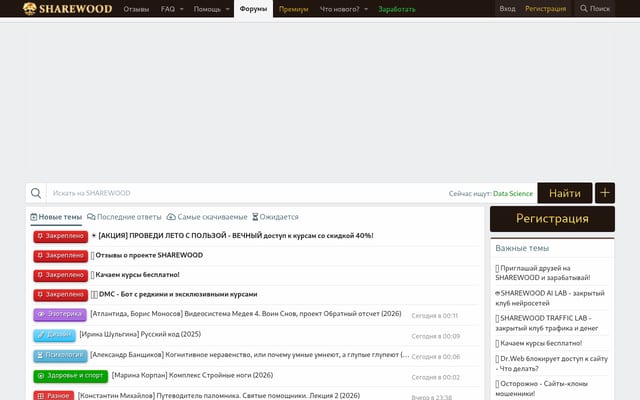Focus the Искать на SHAREWOOD search field
Viewport: 640px width, 400px height.
coord(245,193)
